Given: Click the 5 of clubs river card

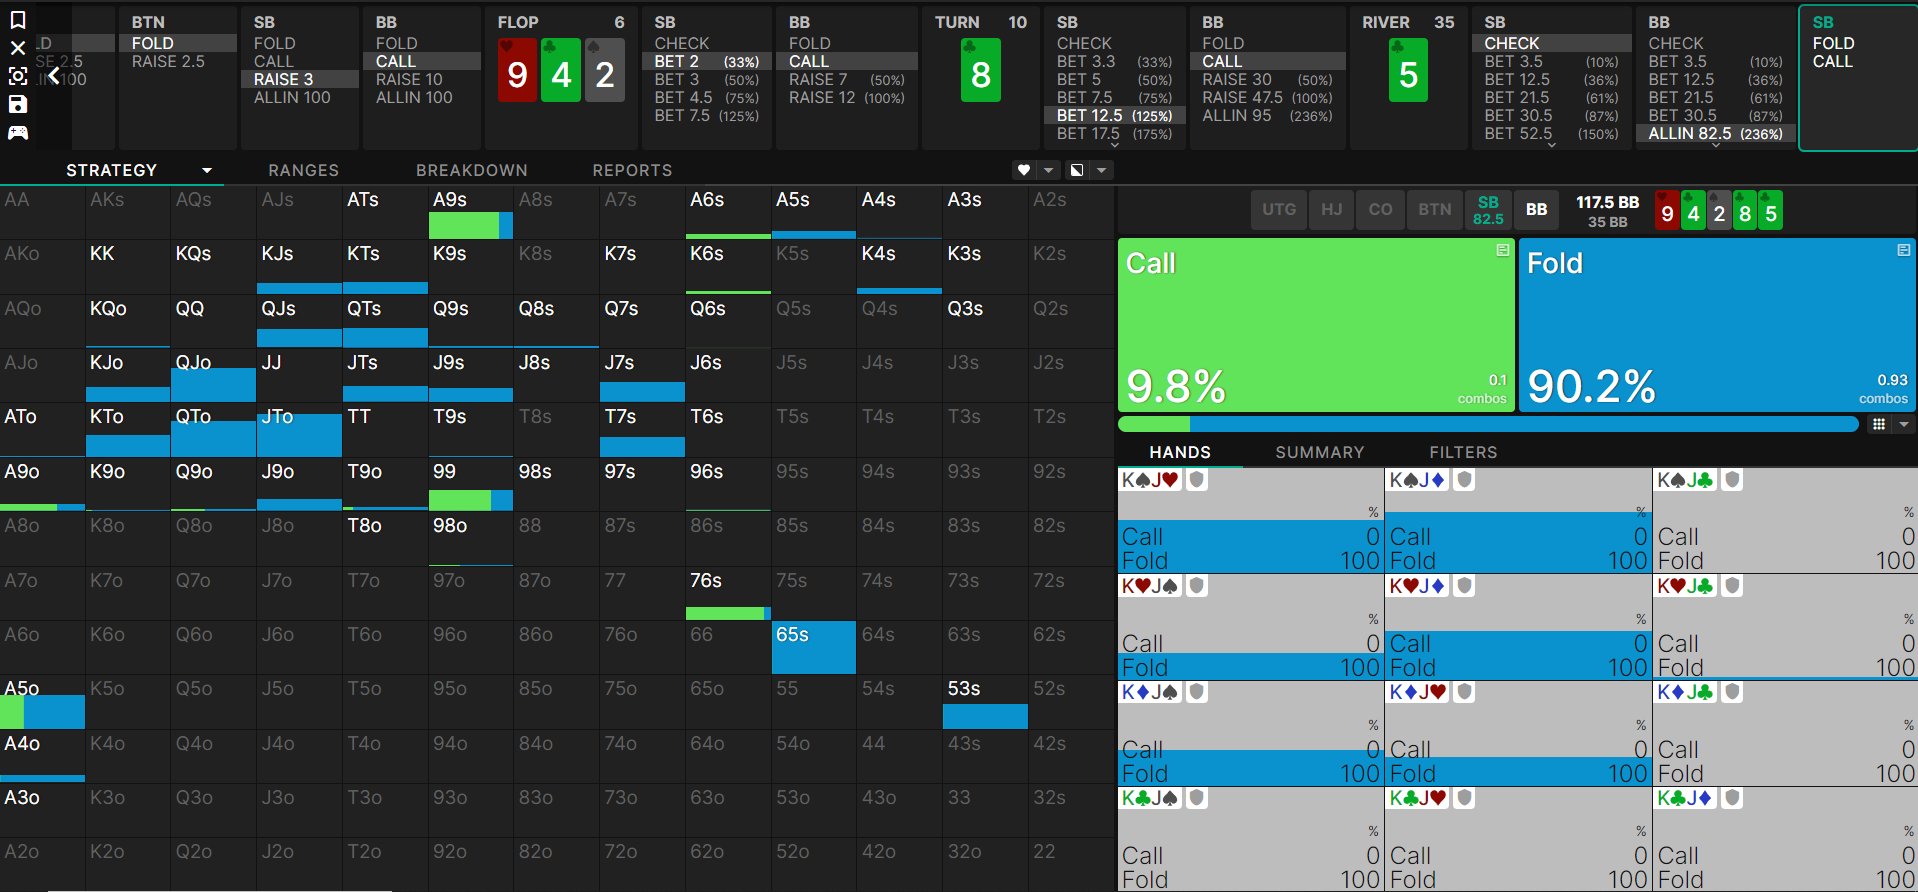Looking at the screenshot, I should (1408, 70).
